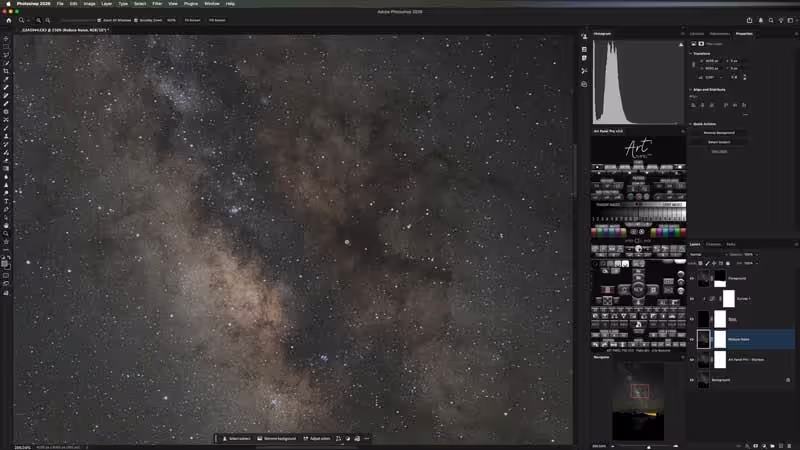Viewport: 800px width, 450px height.
Task: Select the Rectangular Marquee tool
Action: (x=6, y=47)
